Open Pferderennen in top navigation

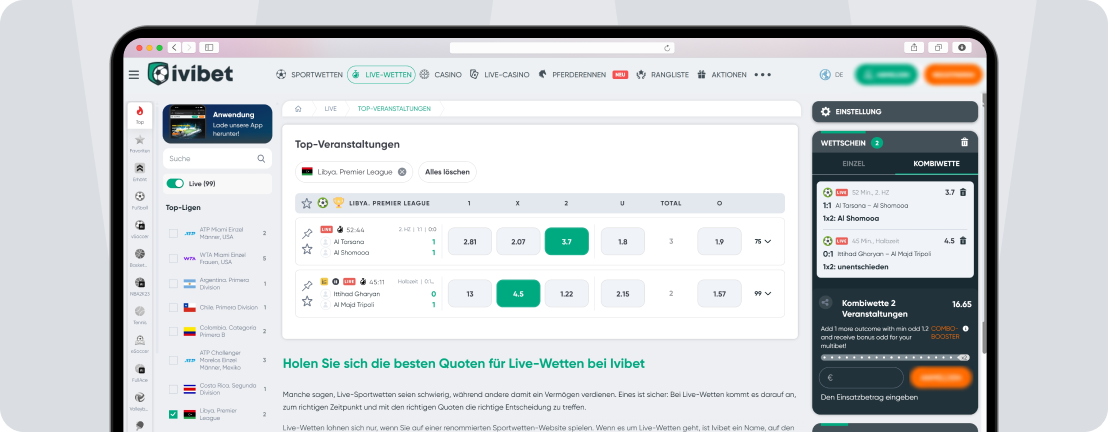(583, 75)
